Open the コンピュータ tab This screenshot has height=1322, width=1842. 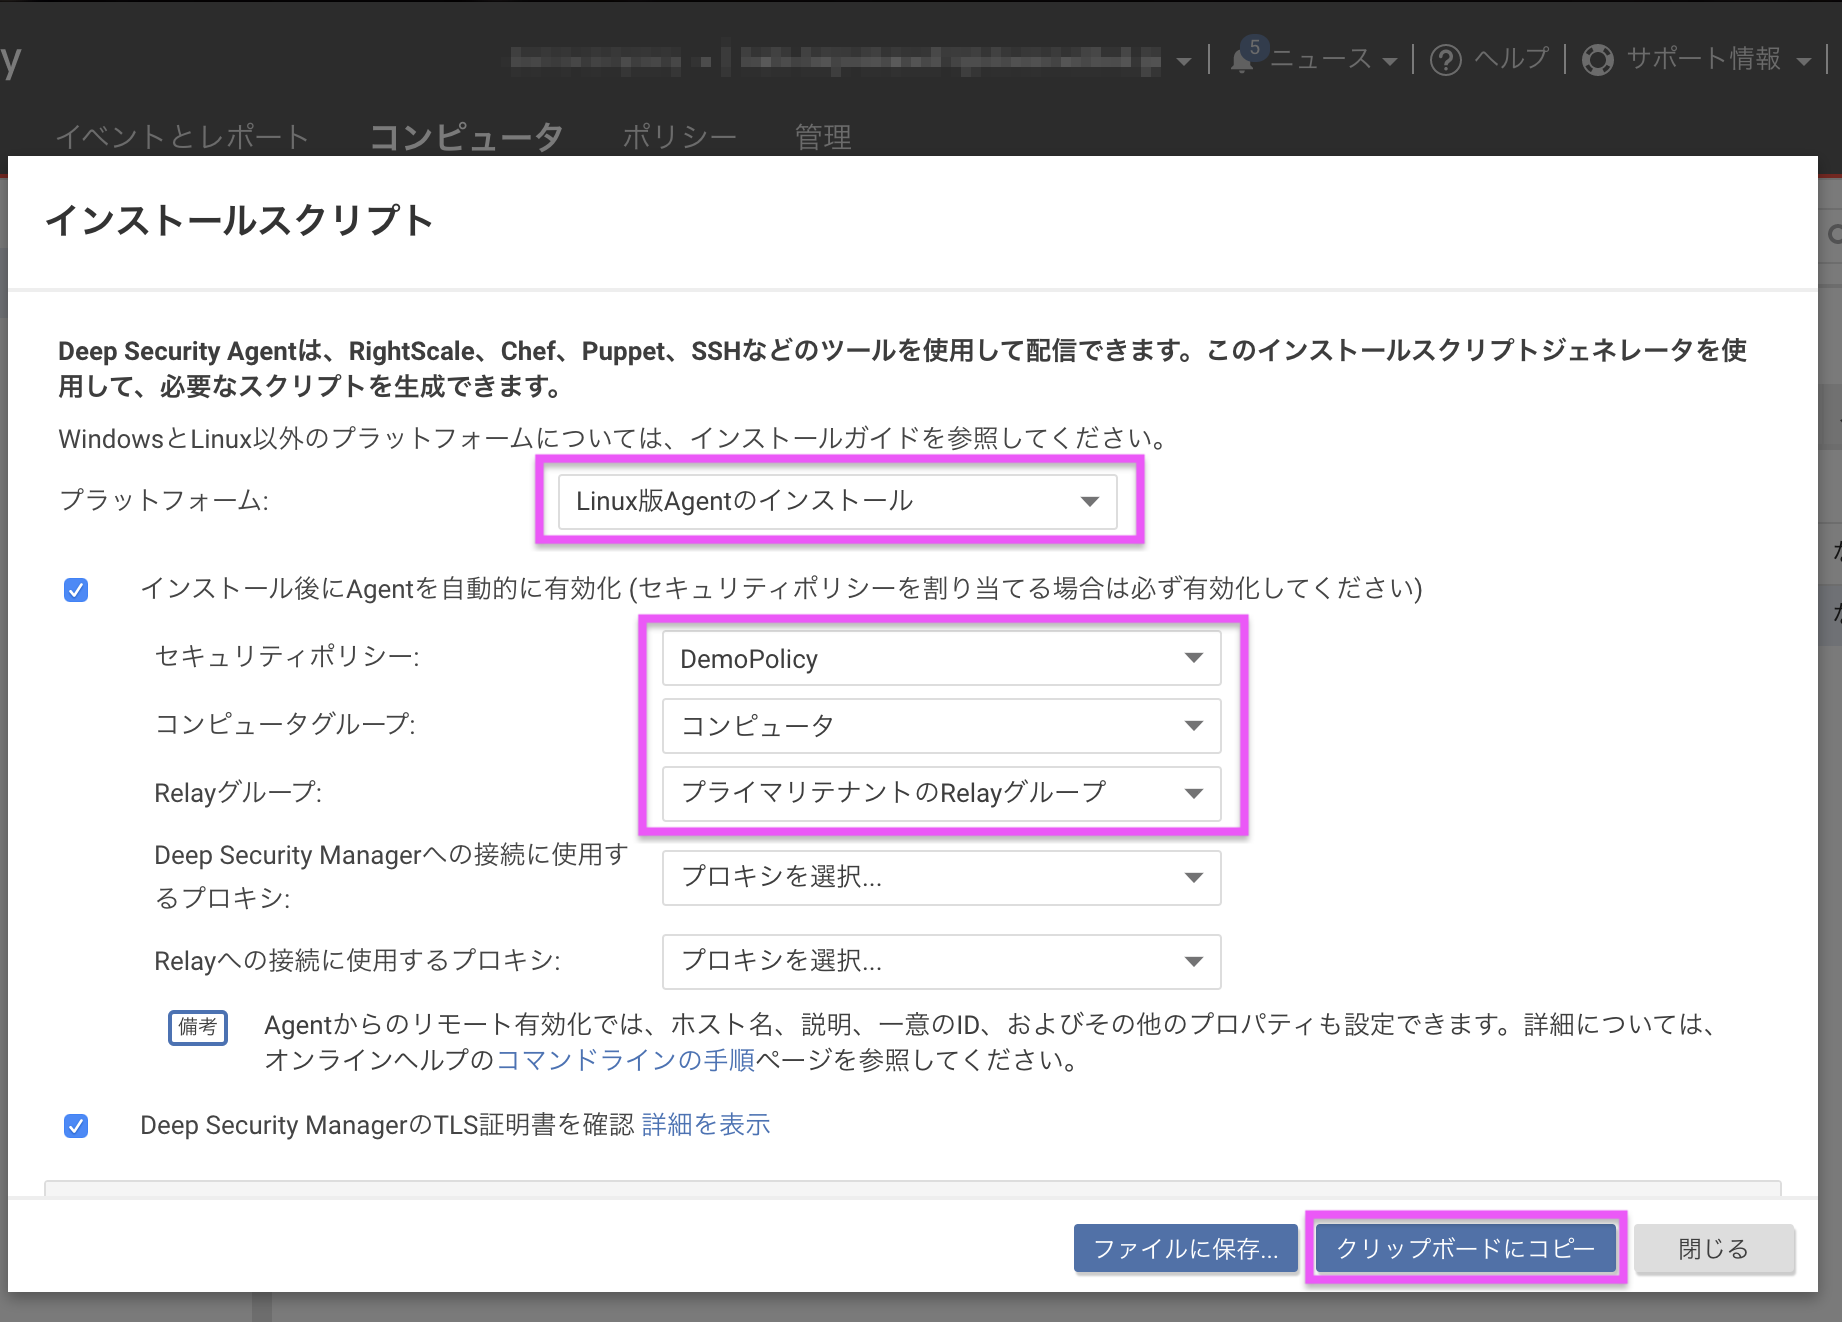click(466, 136)
